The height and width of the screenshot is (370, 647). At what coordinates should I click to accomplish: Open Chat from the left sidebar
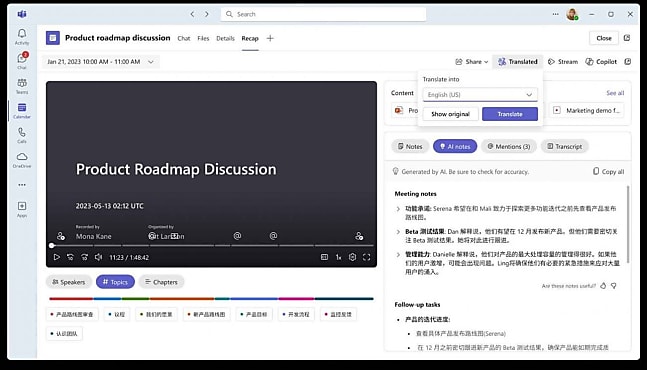pos(22,61)
